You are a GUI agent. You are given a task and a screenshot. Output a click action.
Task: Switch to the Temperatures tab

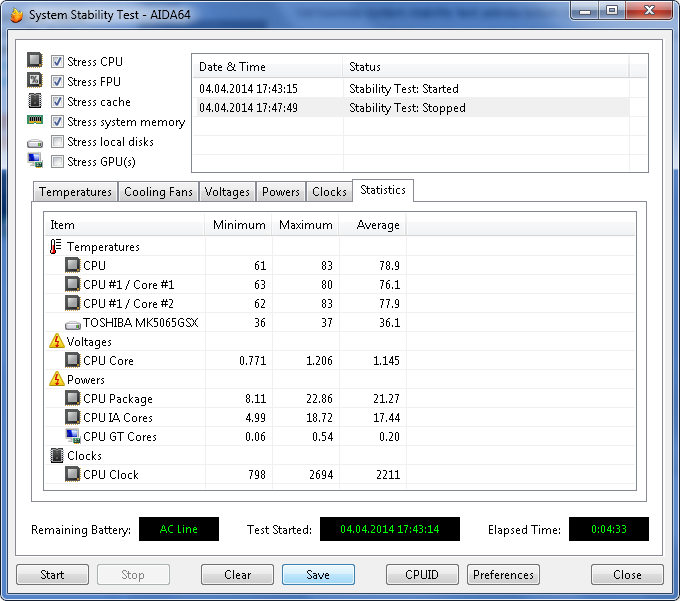click(75, 192)
